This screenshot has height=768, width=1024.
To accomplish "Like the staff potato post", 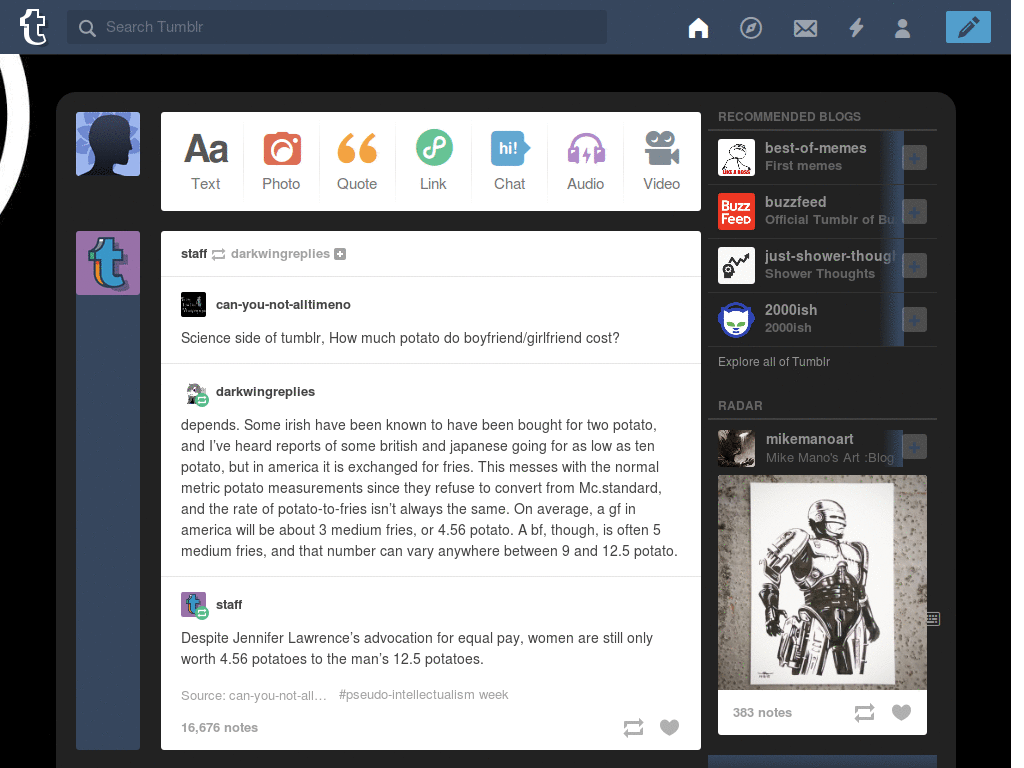I will point(669,727).
